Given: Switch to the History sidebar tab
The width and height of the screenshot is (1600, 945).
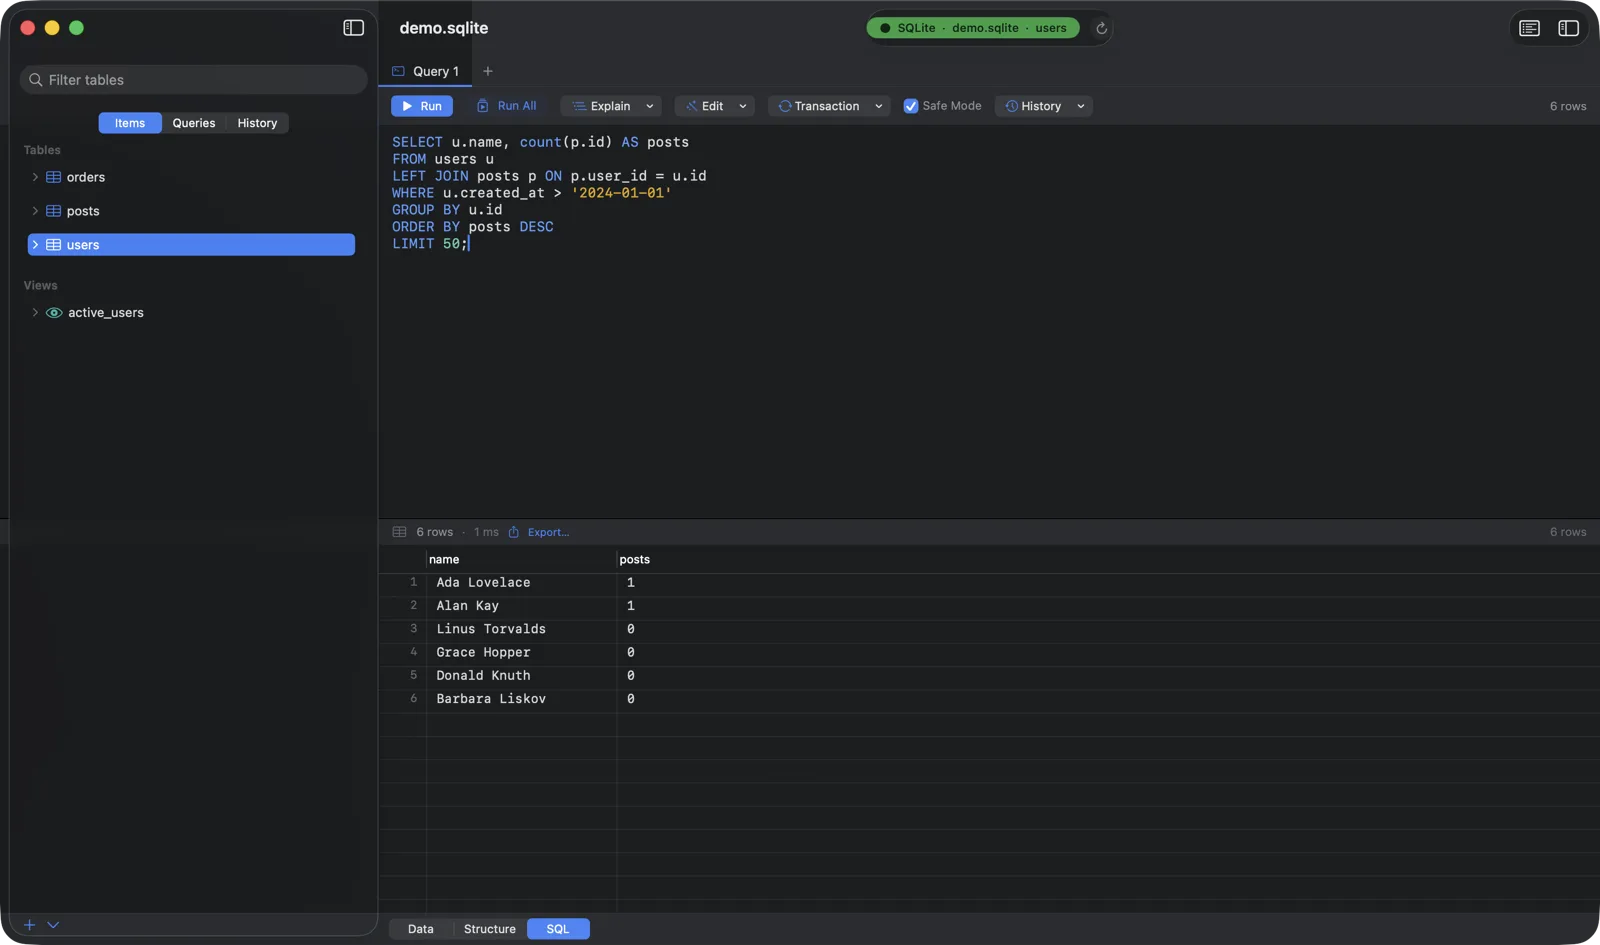Looking at the screenshot, I should click(x=257, y=123).
